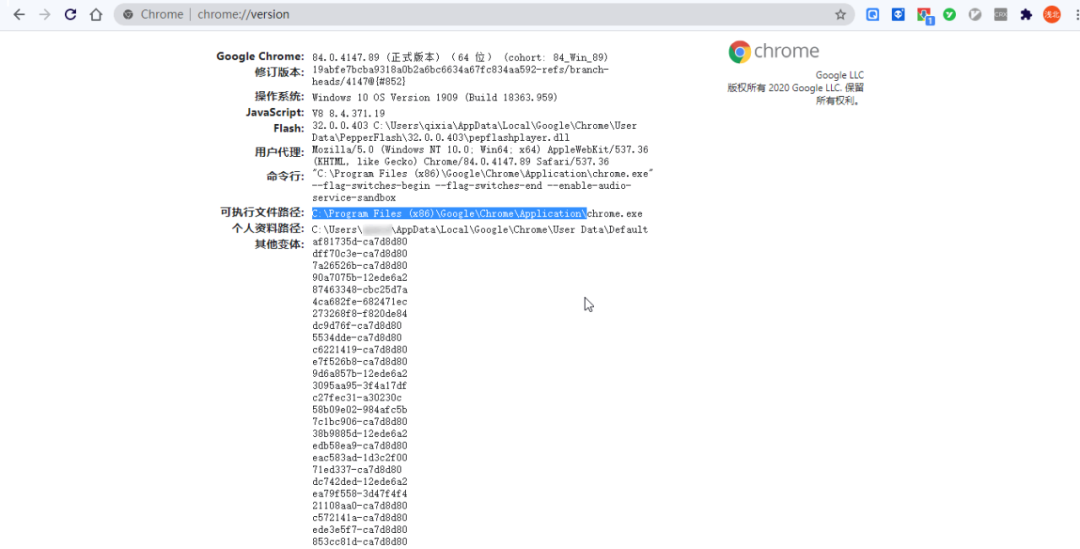The height and width of the screenshot is (549, 1080).
Task: Click variation c6221419-ca7d8d80
Action: [360, 350]
